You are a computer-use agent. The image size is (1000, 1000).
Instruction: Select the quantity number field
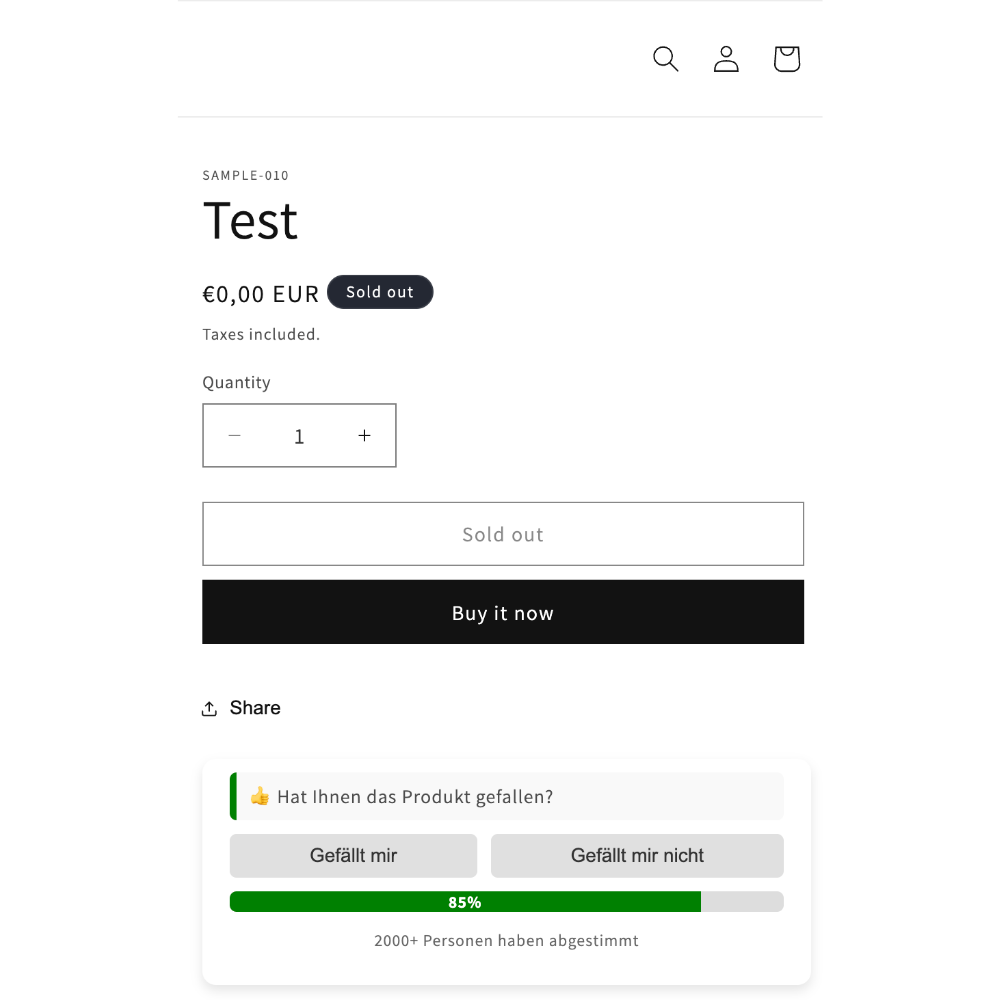pos(299,436)
